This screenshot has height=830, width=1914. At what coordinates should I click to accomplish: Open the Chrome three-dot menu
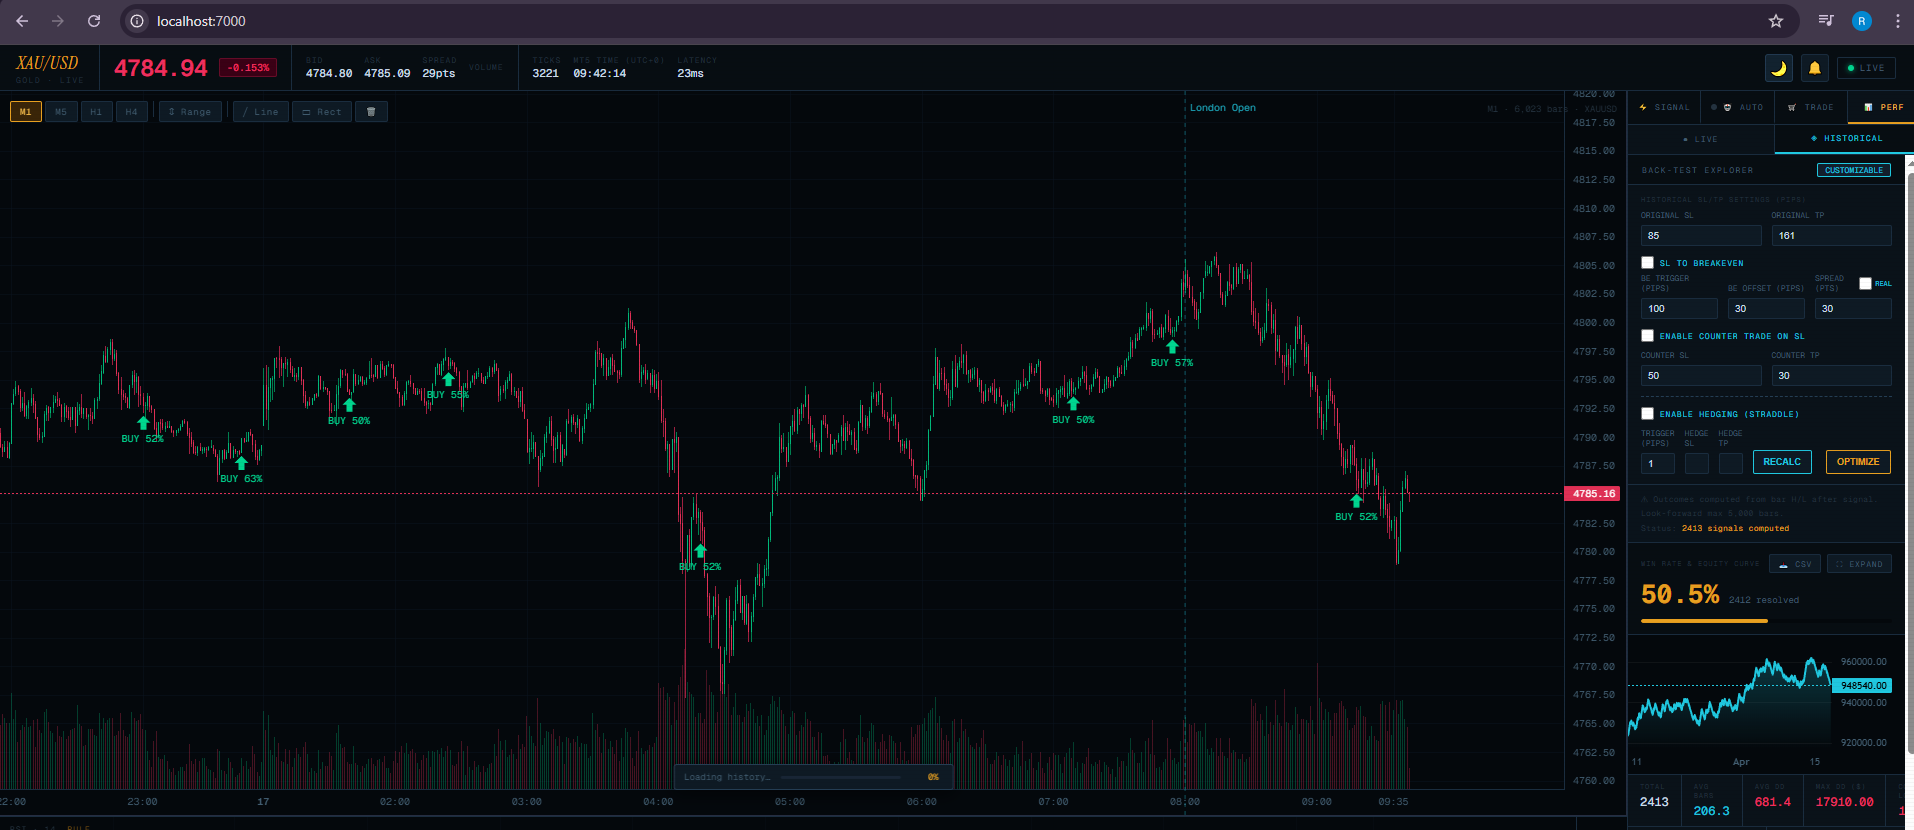(1897, 21)
